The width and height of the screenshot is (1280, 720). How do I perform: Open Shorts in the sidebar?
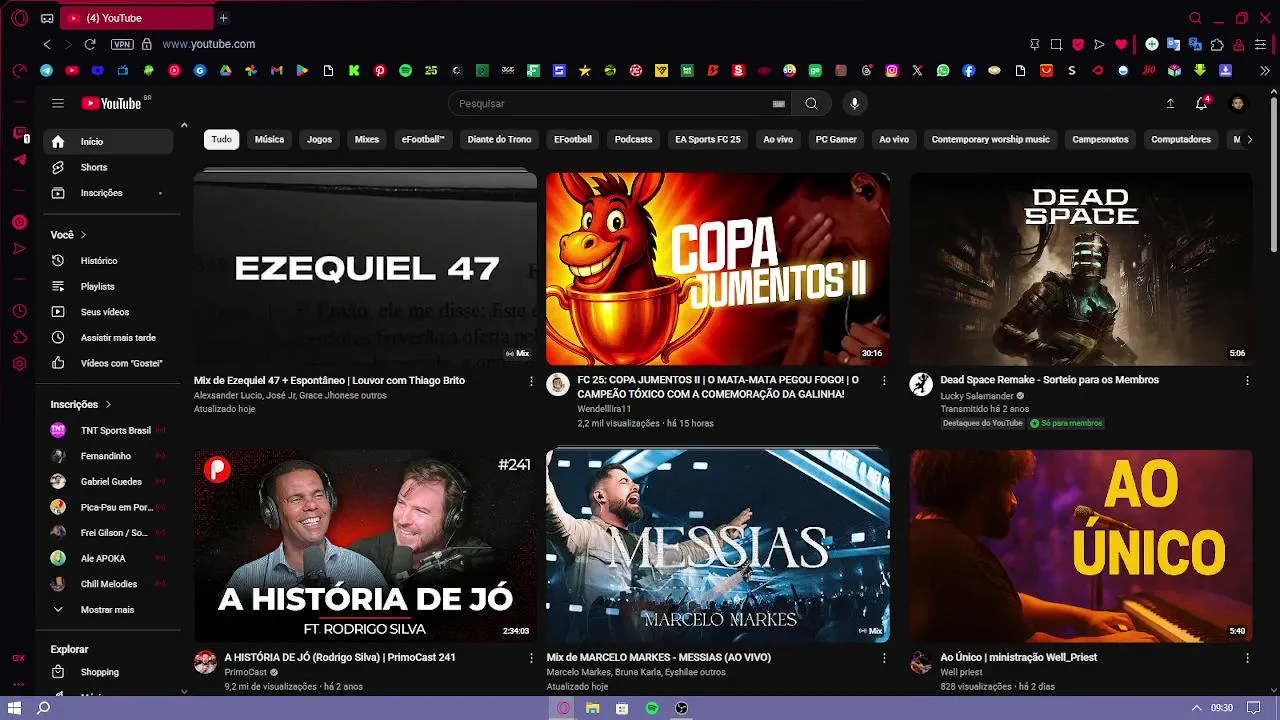[x=108, y=167]
